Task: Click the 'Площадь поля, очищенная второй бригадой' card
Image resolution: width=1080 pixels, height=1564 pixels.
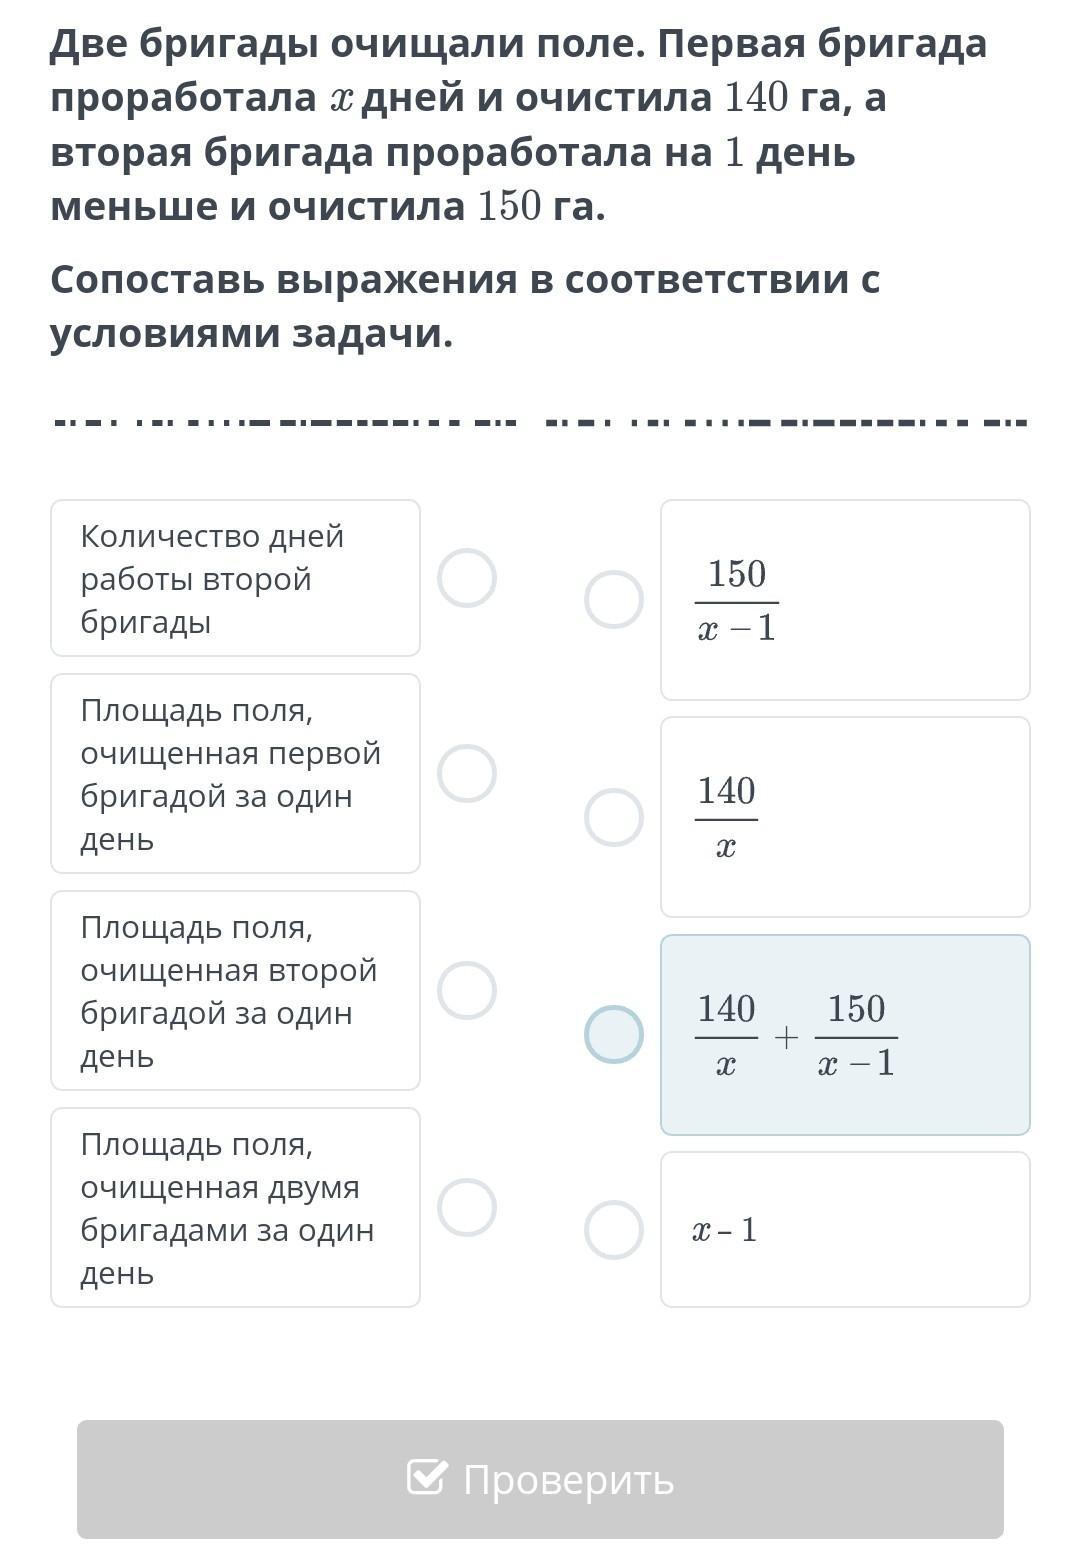Action: (235, 990)
